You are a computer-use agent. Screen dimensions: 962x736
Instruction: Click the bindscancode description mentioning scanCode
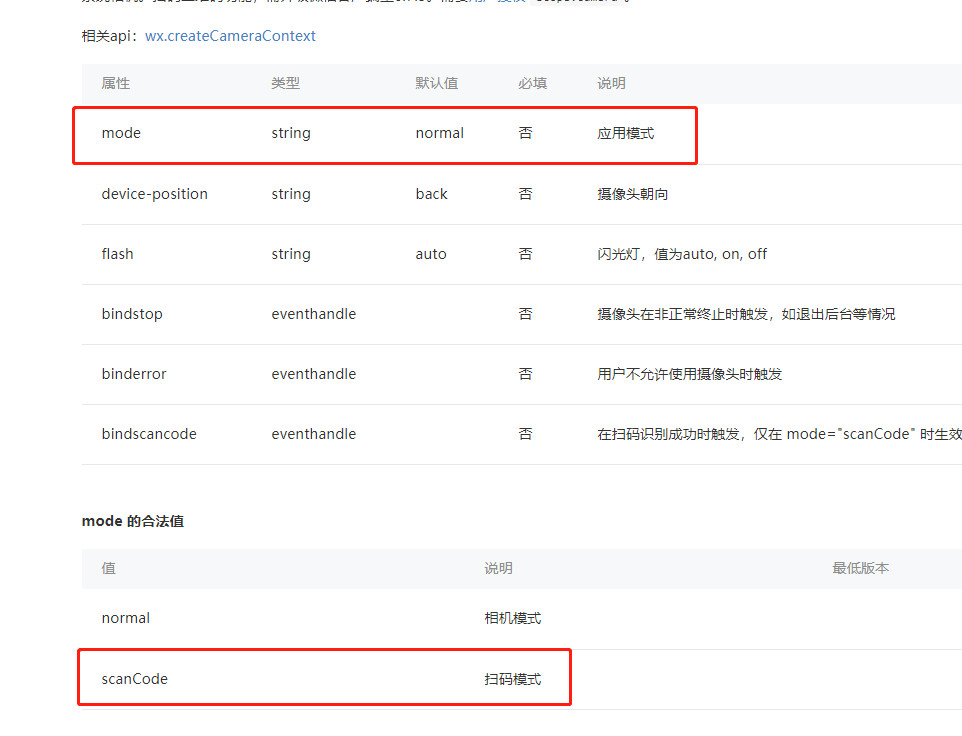779,434
